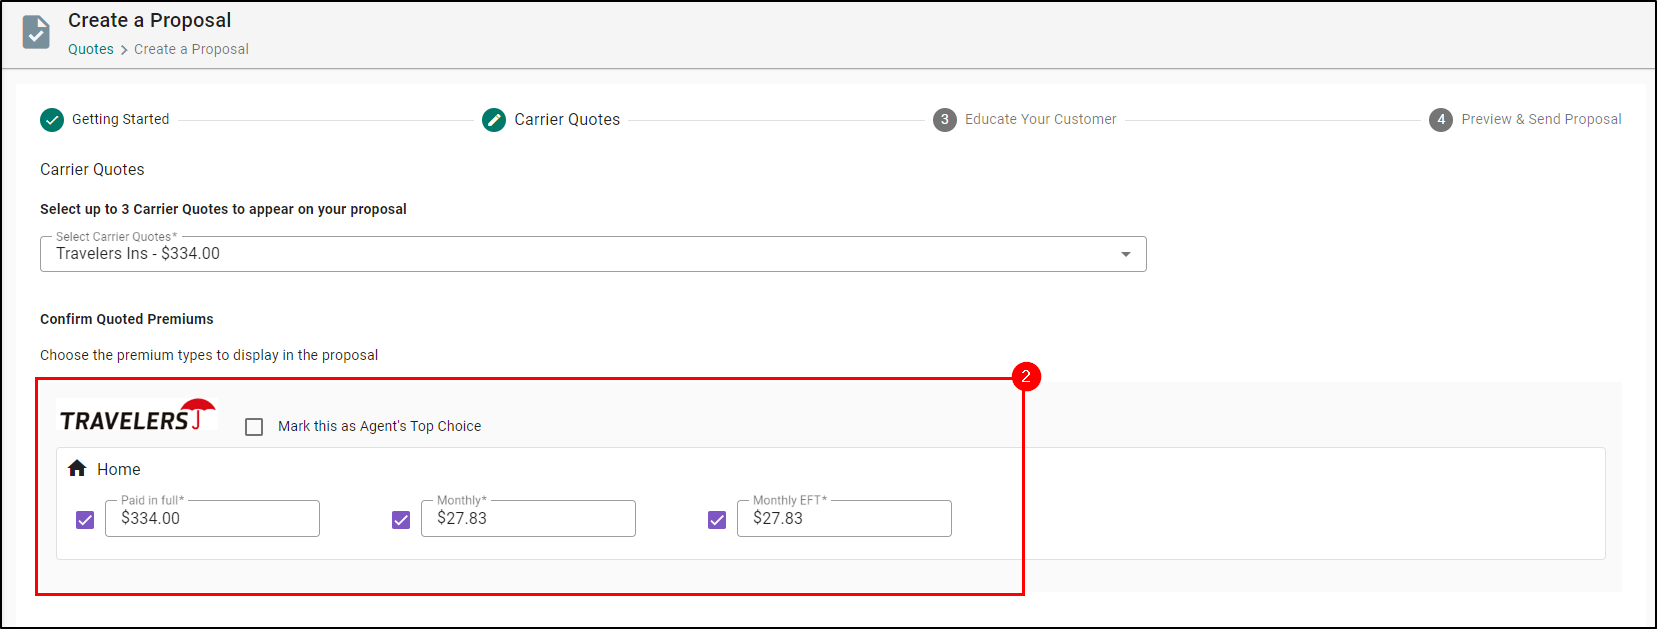Image resolution: width=1657 pixels, height=629 pixels.
Task: Click the Home label text
Action: (118, 469)
